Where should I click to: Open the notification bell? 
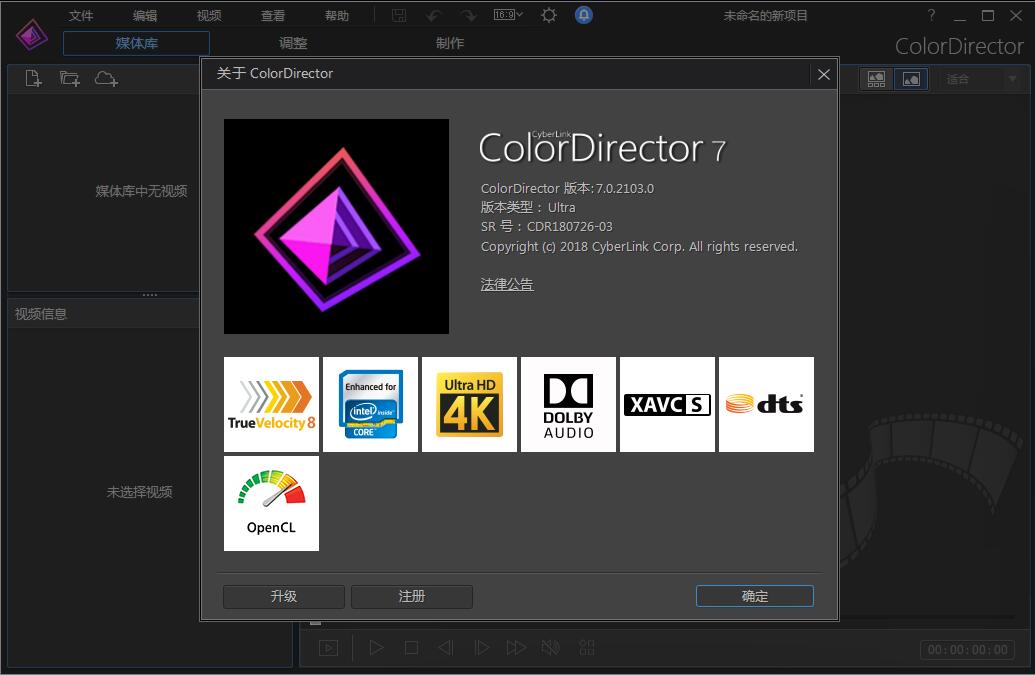584,15
